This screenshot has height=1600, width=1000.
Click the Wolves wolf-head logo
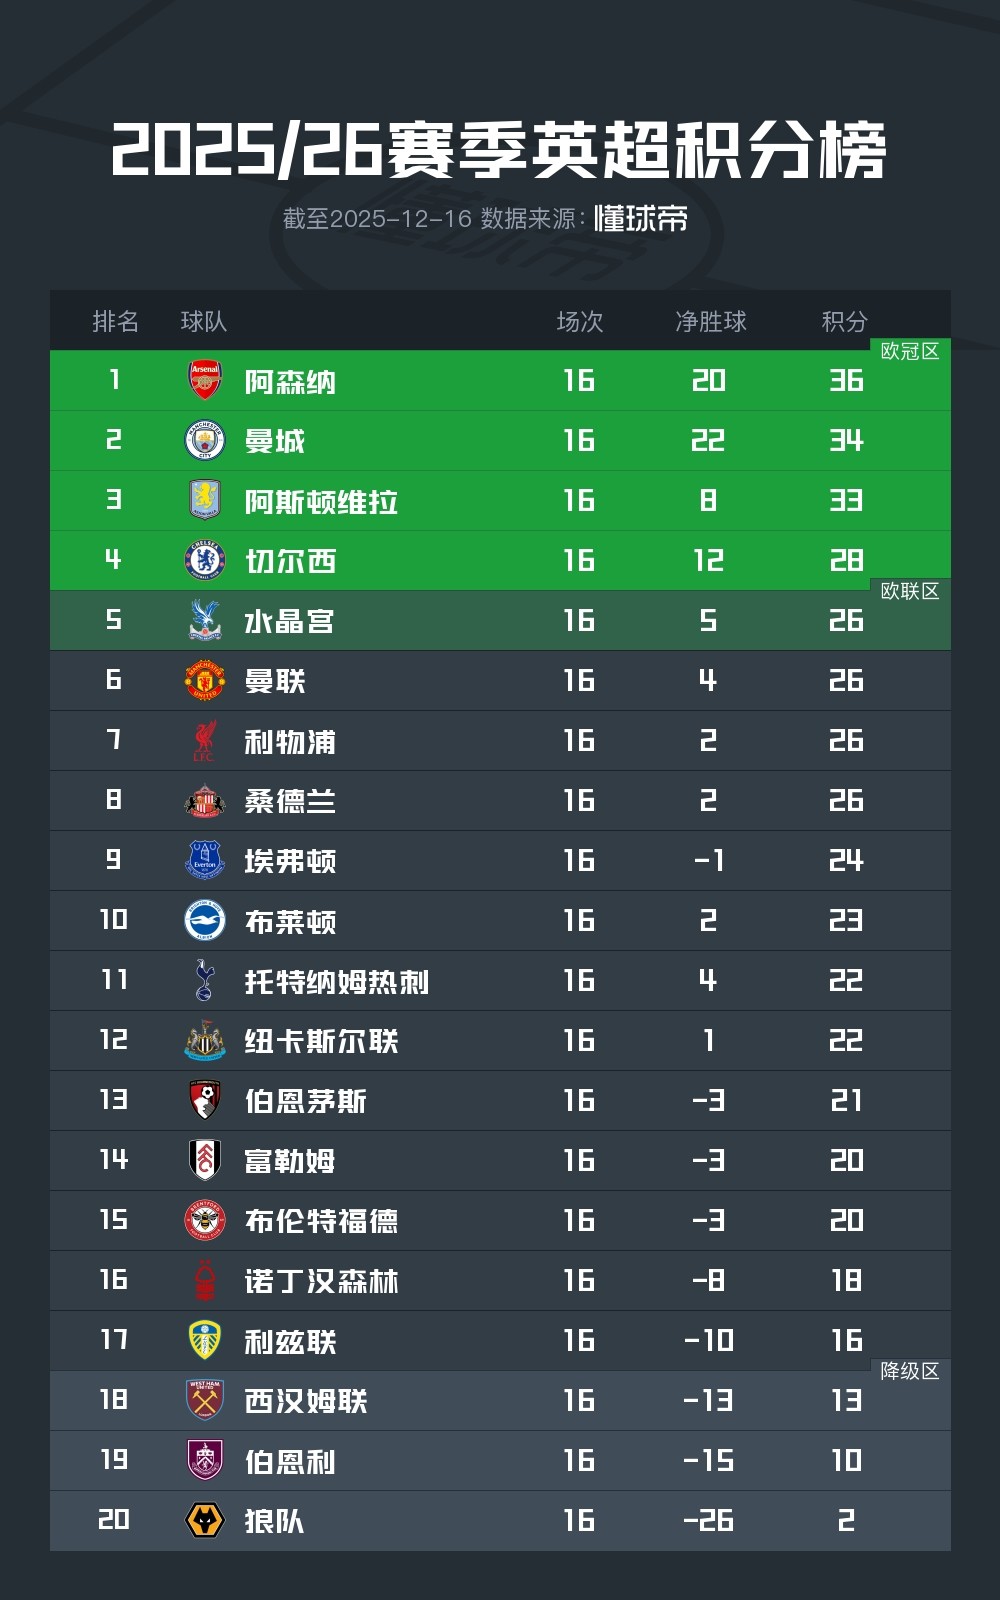pyautogui.click(x=205, y=1520)
